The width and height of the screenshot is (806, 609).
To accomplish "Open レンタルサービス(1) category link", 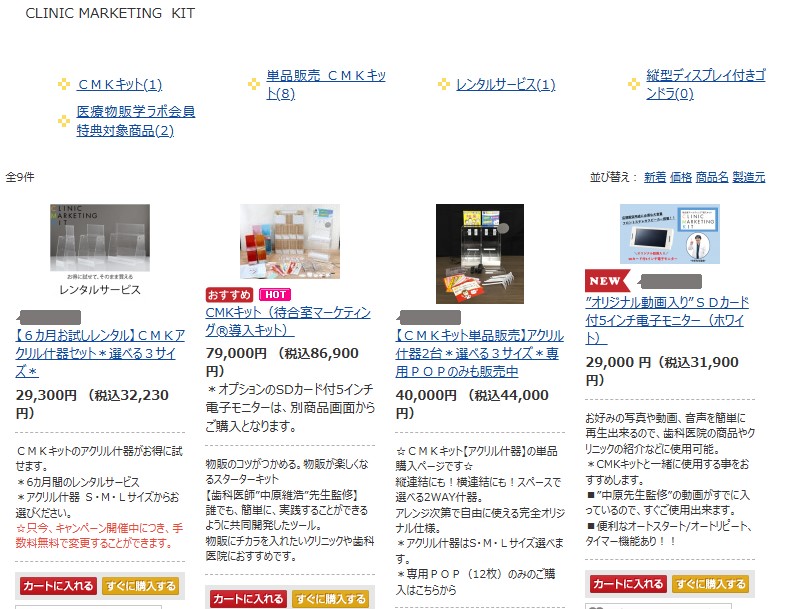I will (506, 84).
